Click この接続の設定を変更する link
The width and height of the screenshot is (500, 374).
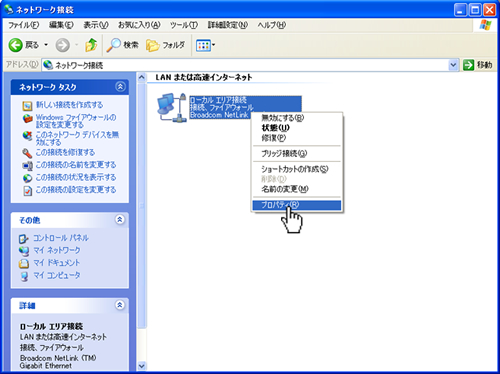pos(76,190)
